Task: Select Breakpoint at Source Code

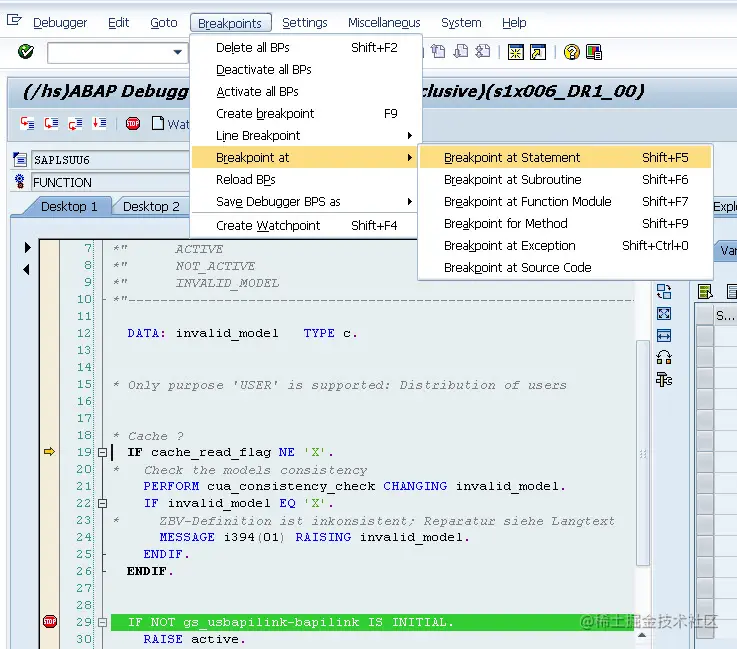Action: coord(565,268)
